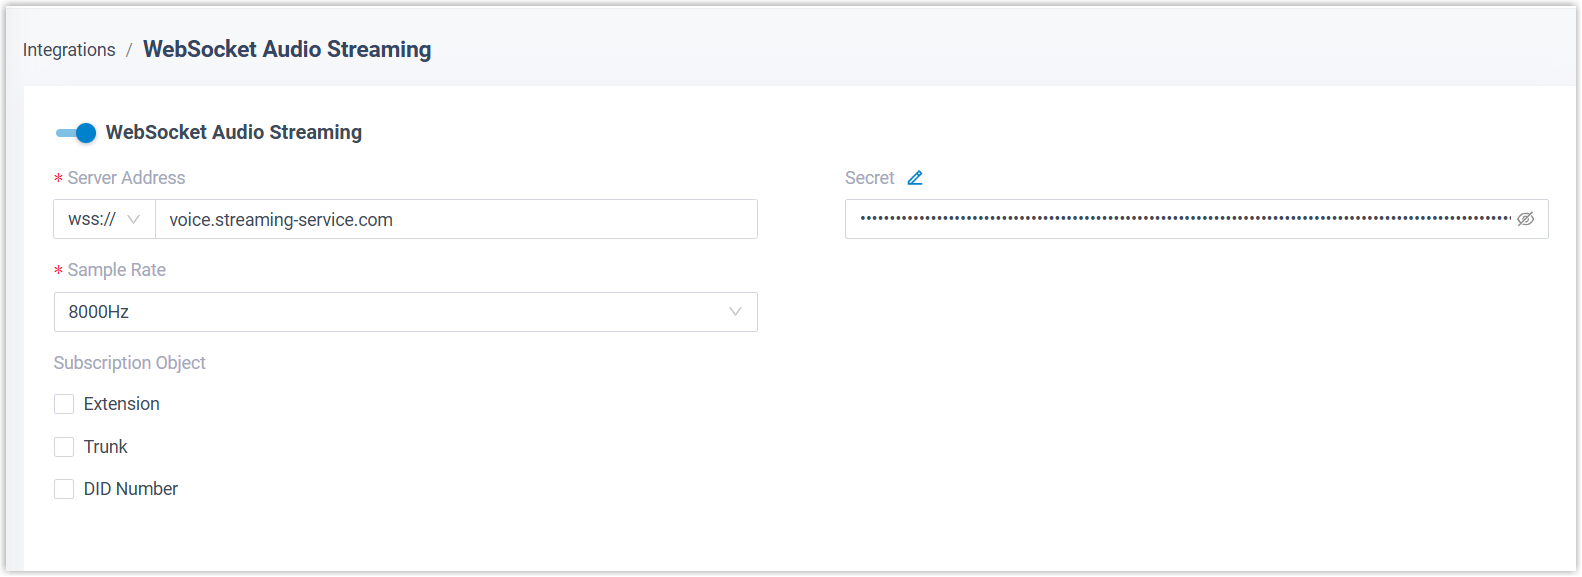Enable the DID Number checkbox

point(64,489)
